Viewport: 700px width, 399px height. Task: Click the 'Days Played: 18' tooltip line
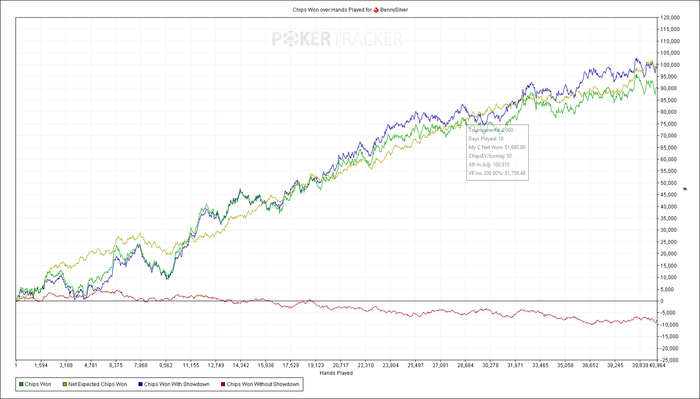coord(486,139)
